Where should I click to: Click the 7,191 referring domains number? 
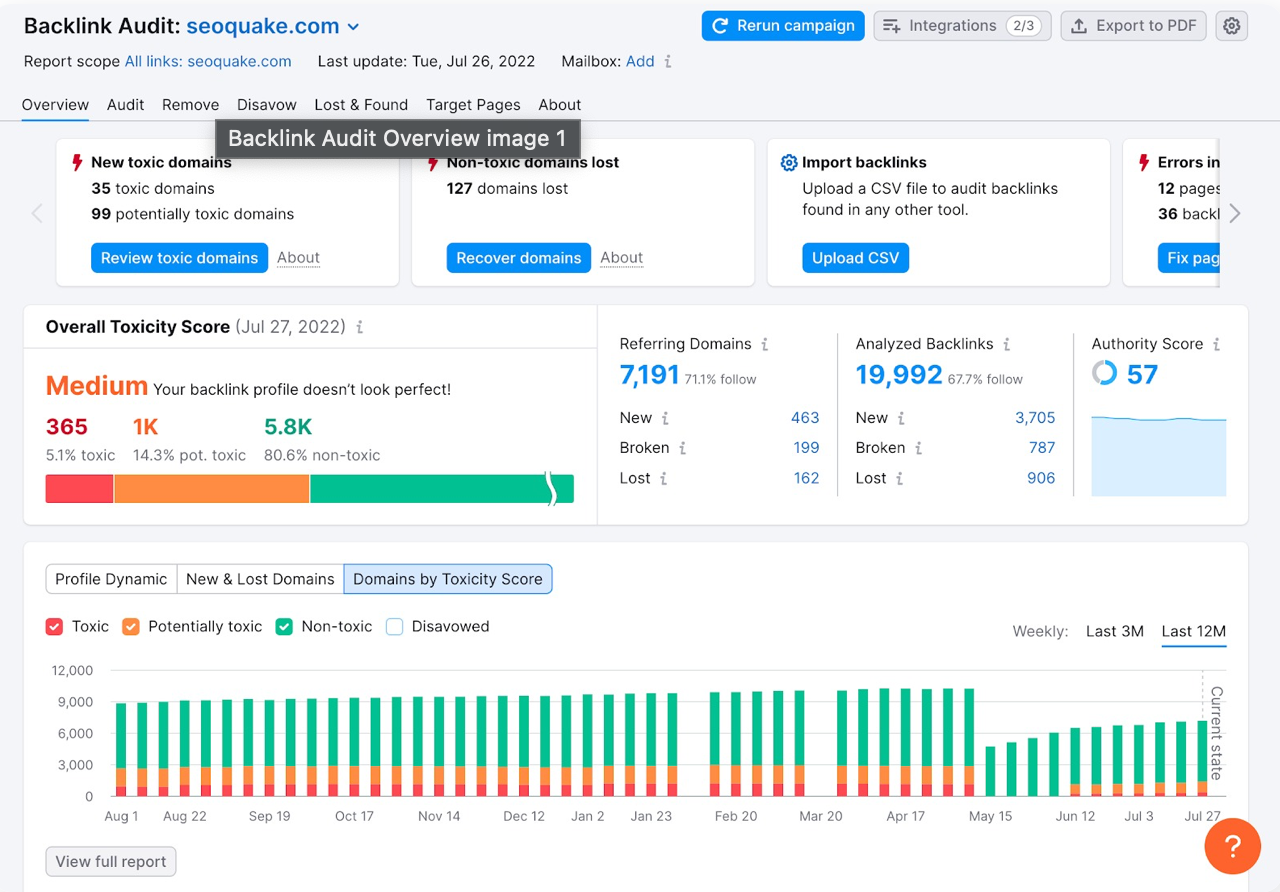pyautogui.click(x=649, y=375)
